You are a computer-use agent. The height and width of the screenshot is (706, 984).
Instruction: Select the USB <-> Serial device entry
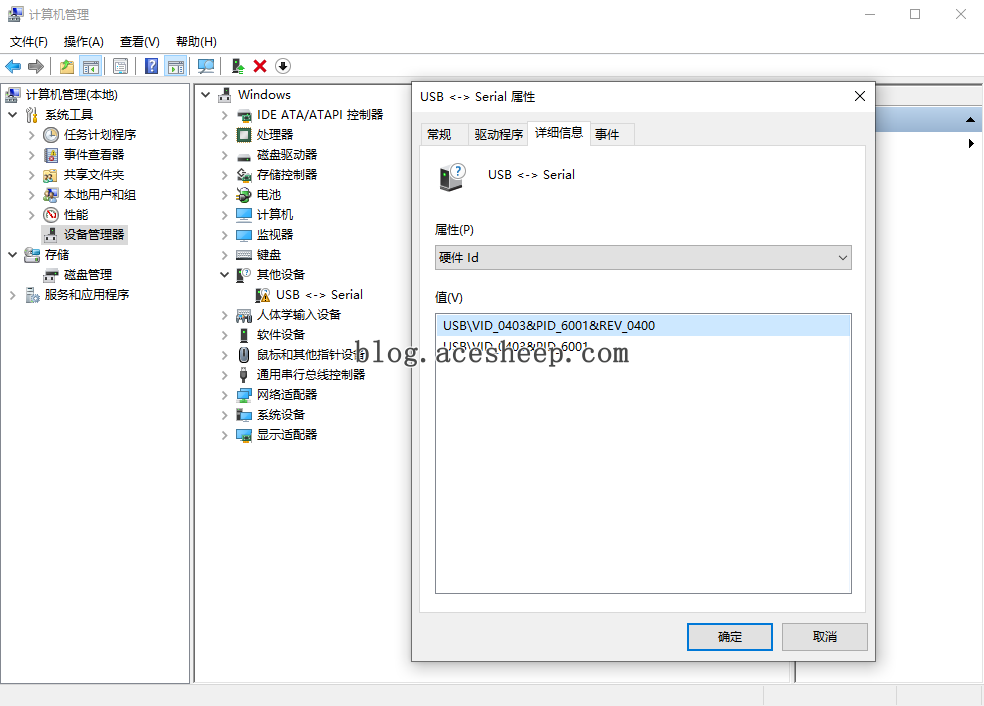[319, 295]
